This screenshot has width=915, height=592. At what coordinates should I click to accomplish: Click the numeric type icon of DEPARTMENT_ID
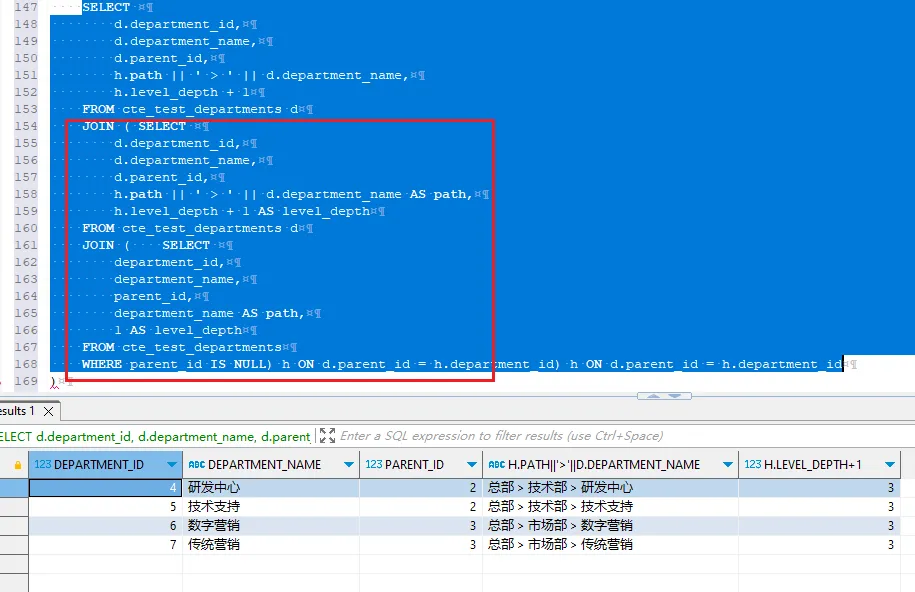coord(43,465)
